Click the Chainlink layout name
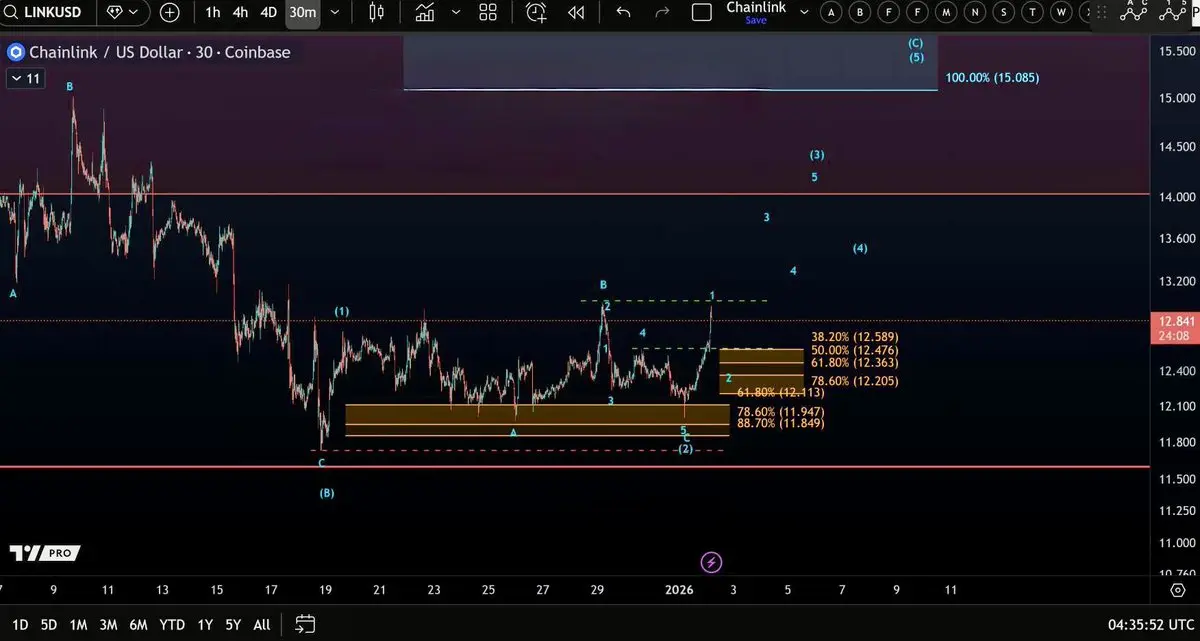The image size is (1200, 641). click(756, 7)
